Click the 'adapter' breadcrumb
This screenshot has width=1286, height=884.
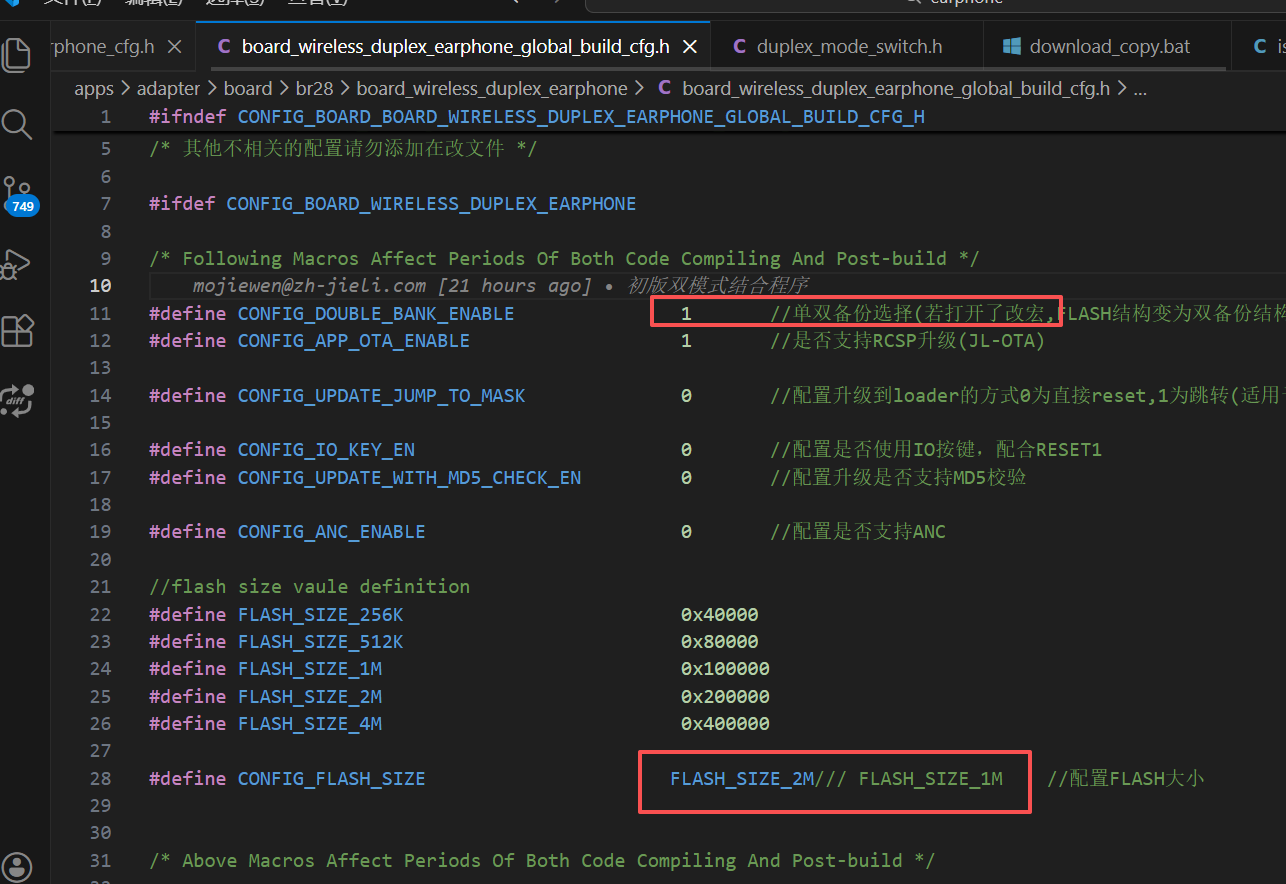click(169, 88)
